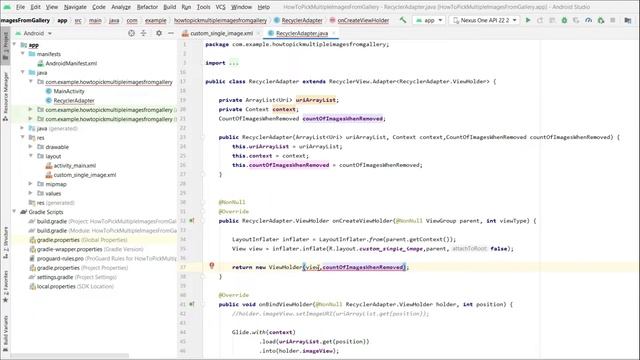Collapse the layout folder node
This screenshot has height=360, width=640.
31,156
